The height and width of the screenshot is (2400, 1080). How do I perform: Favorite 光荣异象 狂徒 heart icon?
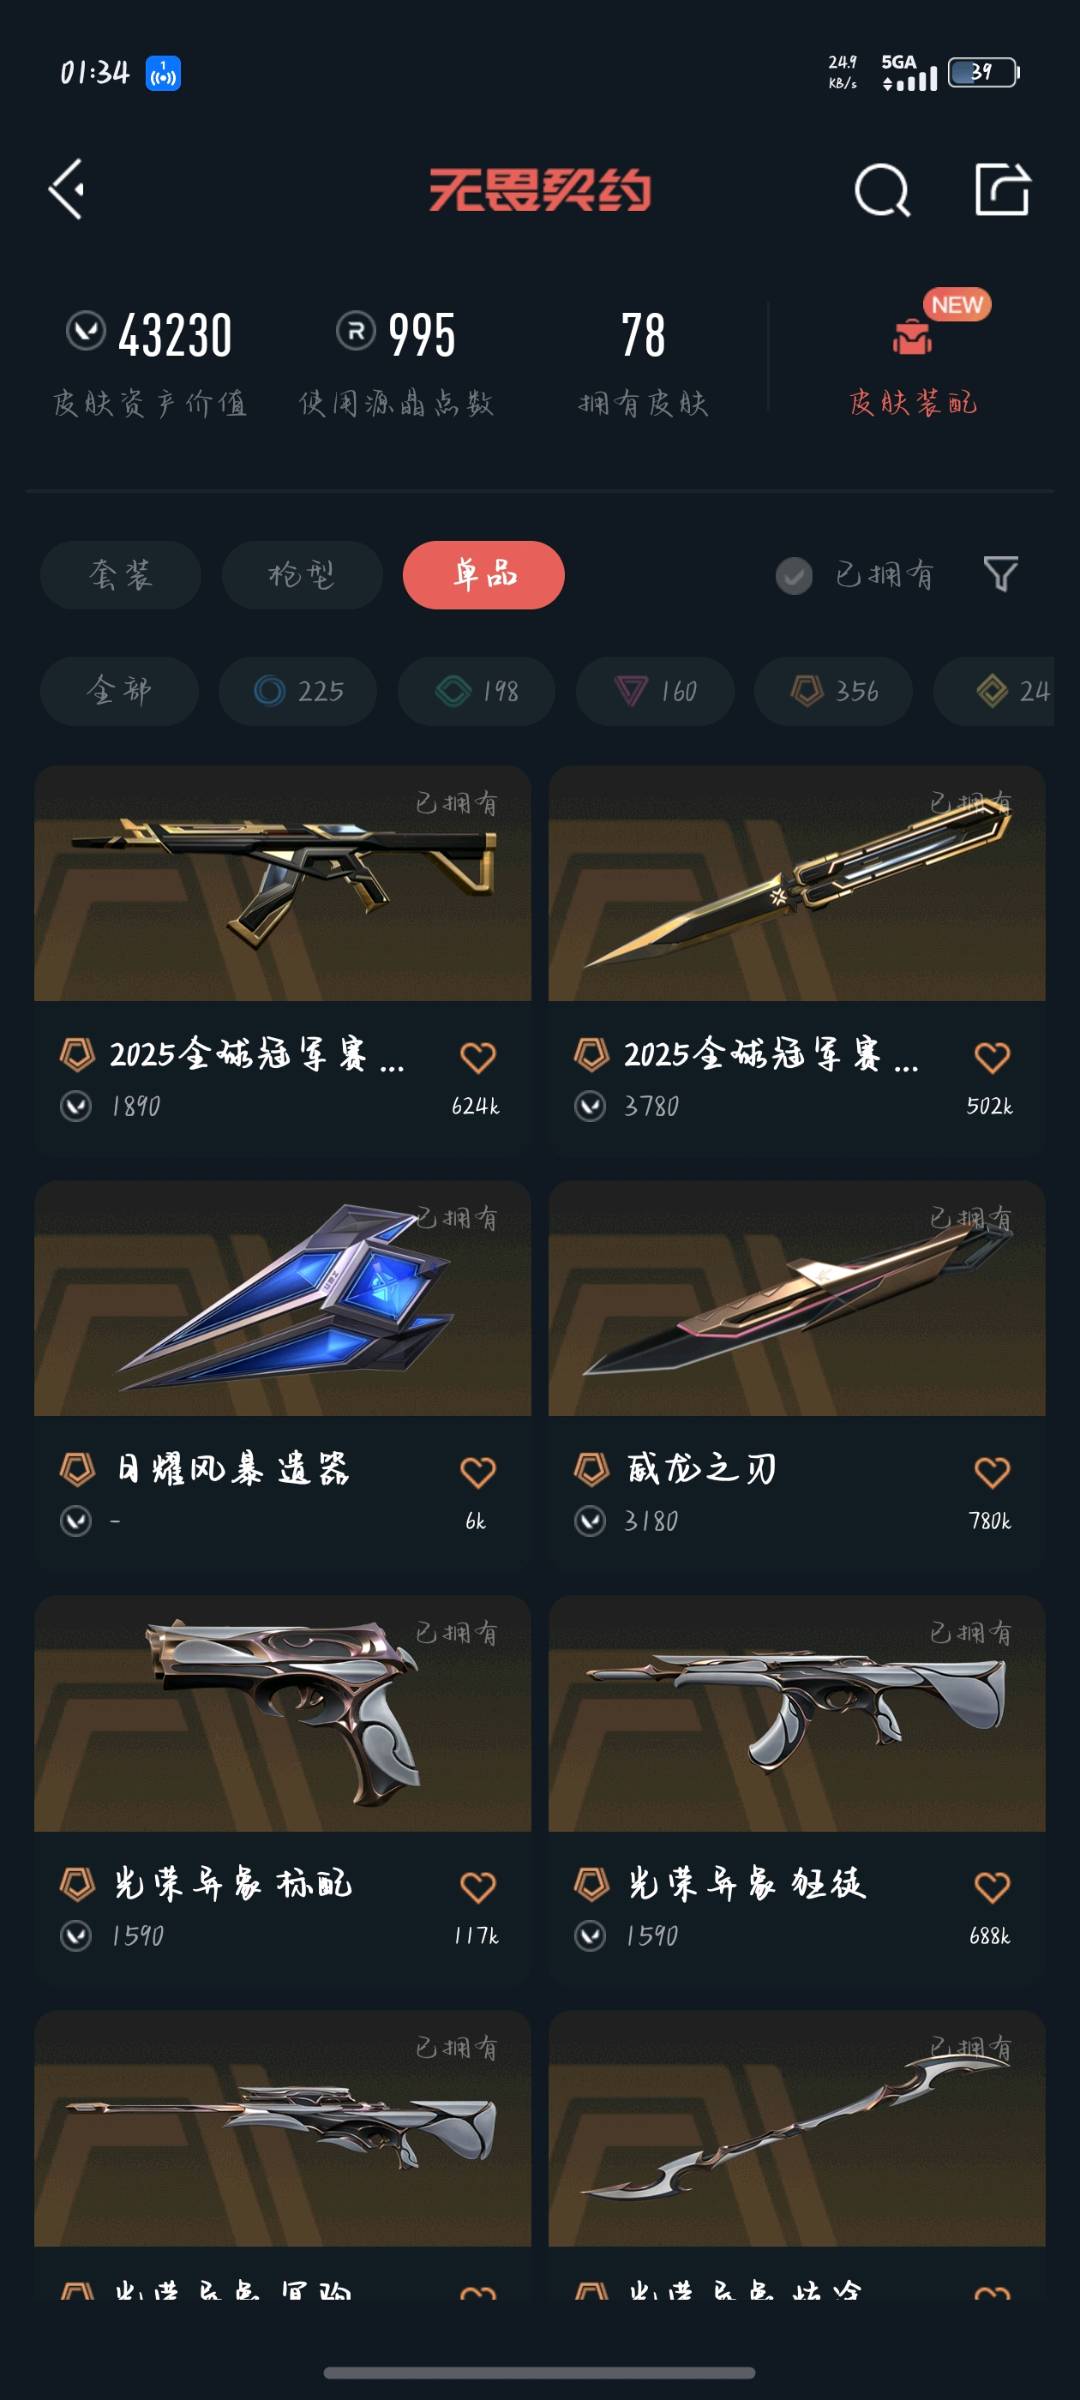click(x=992, y=1886)
